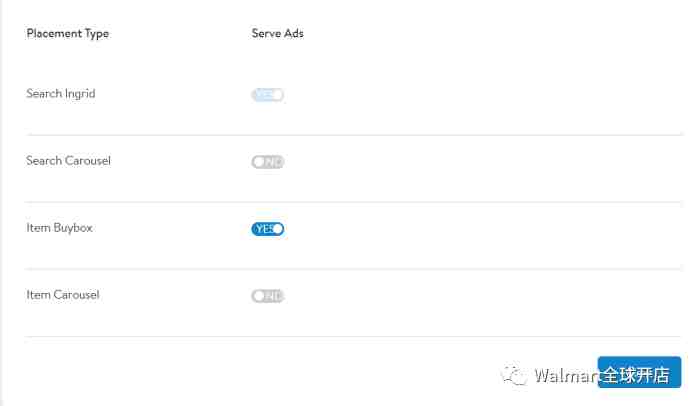Click the grey knob on Item Carousel switch
693x406 pixels.
click(258, 296)
